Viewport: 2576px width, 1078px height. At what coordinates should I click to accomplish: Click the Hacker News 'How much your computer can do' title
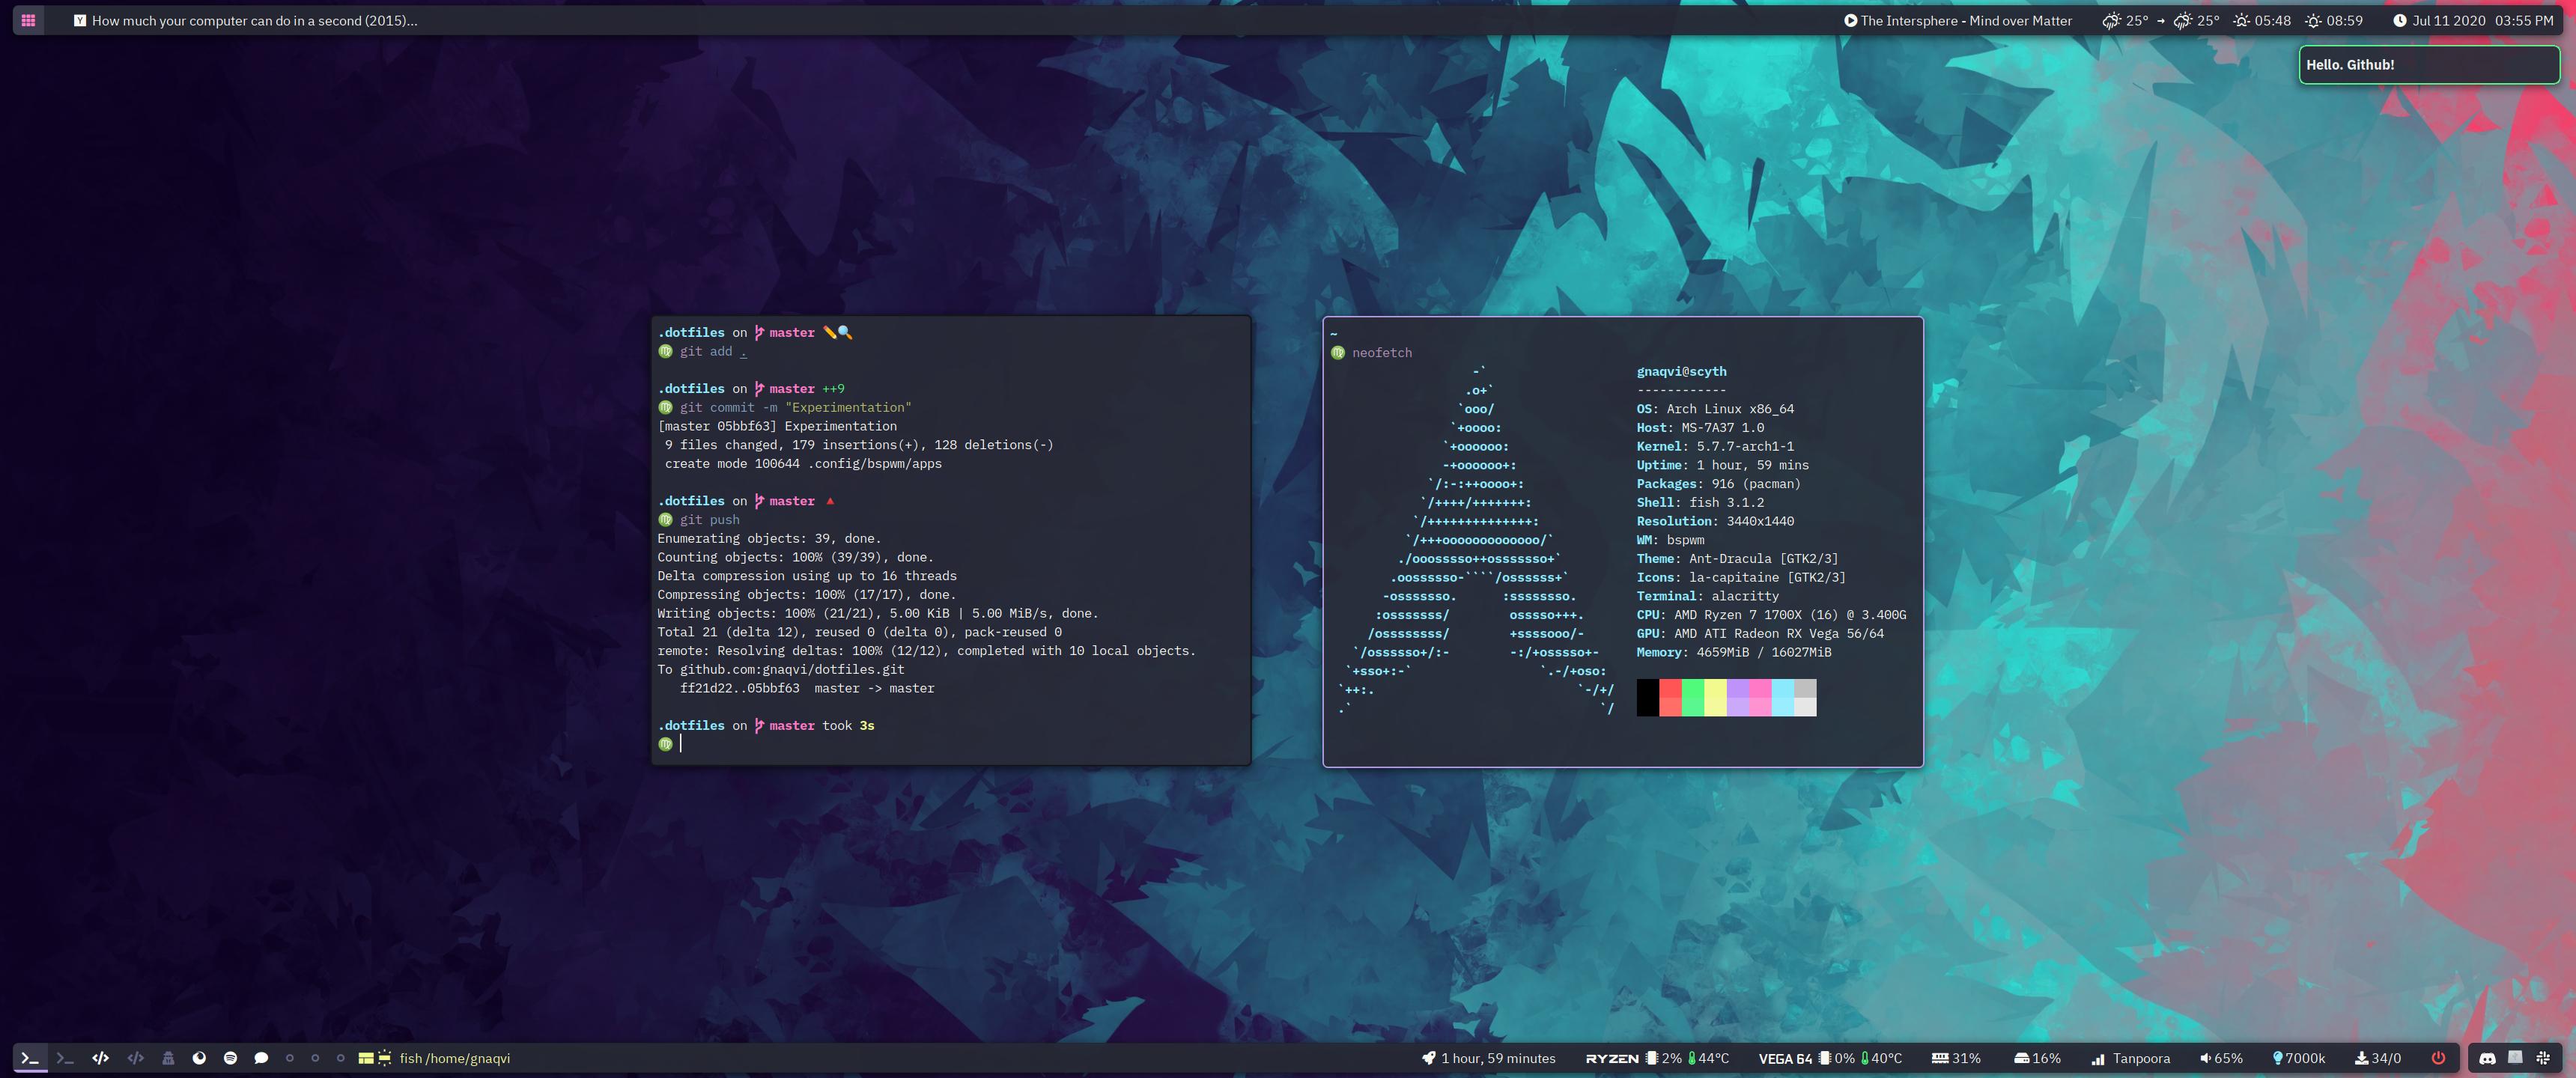[x=254, y=20]
